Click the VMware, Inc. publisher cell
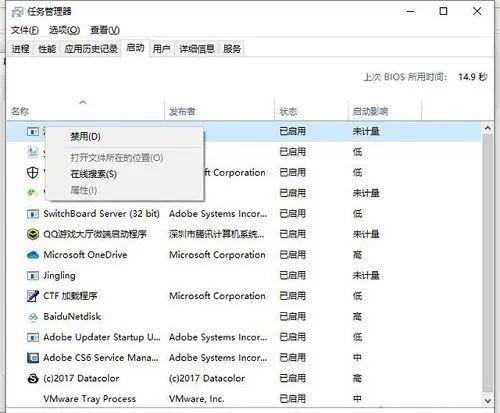500x413 pixels. pos(196,399)
